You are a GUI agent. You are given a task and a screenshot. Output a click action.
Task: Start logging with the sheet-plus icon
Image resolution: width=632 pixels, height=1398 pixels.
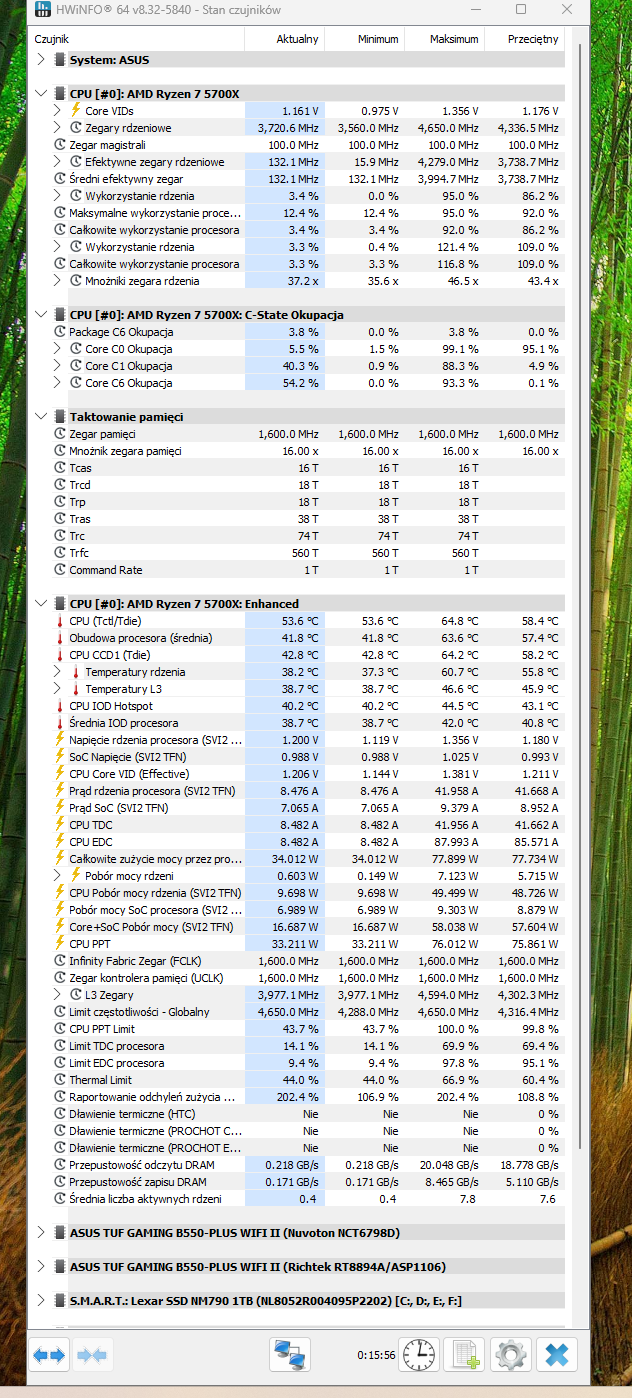click(464, 1355)
